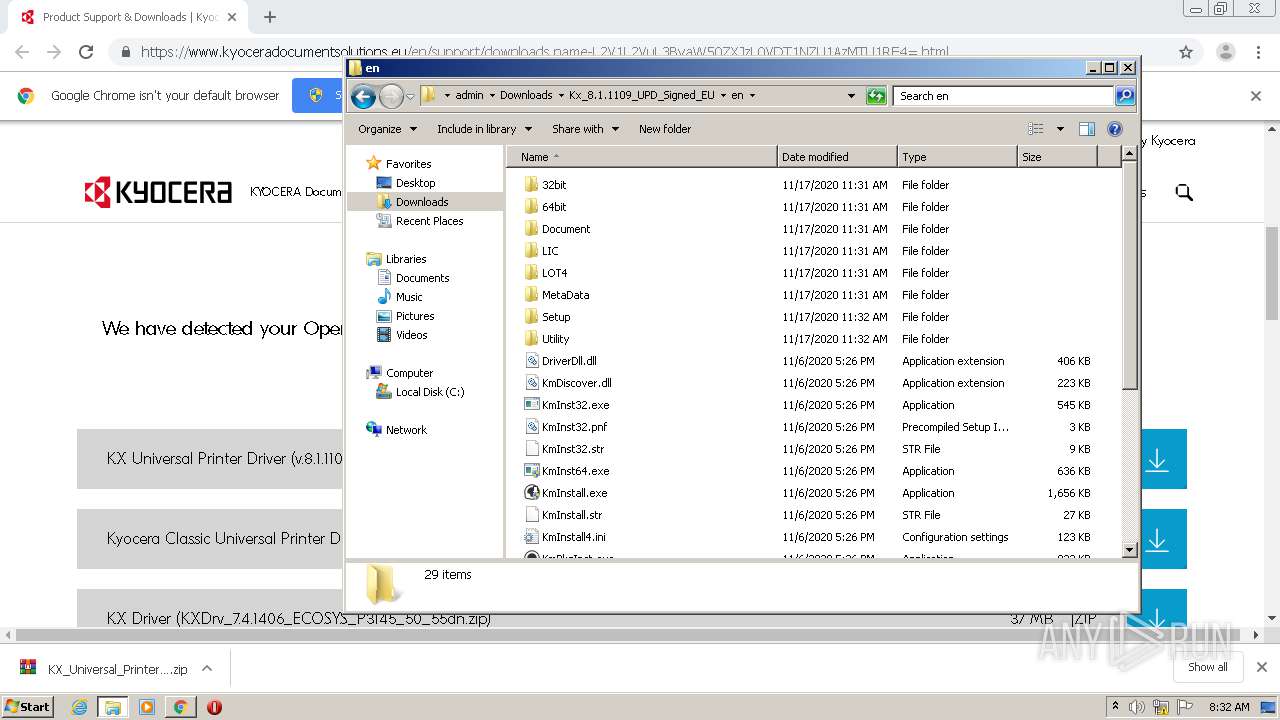Select the KmInst64.exe file icon
Screen dimensions: 1280x720
click(x=532, y=471)
